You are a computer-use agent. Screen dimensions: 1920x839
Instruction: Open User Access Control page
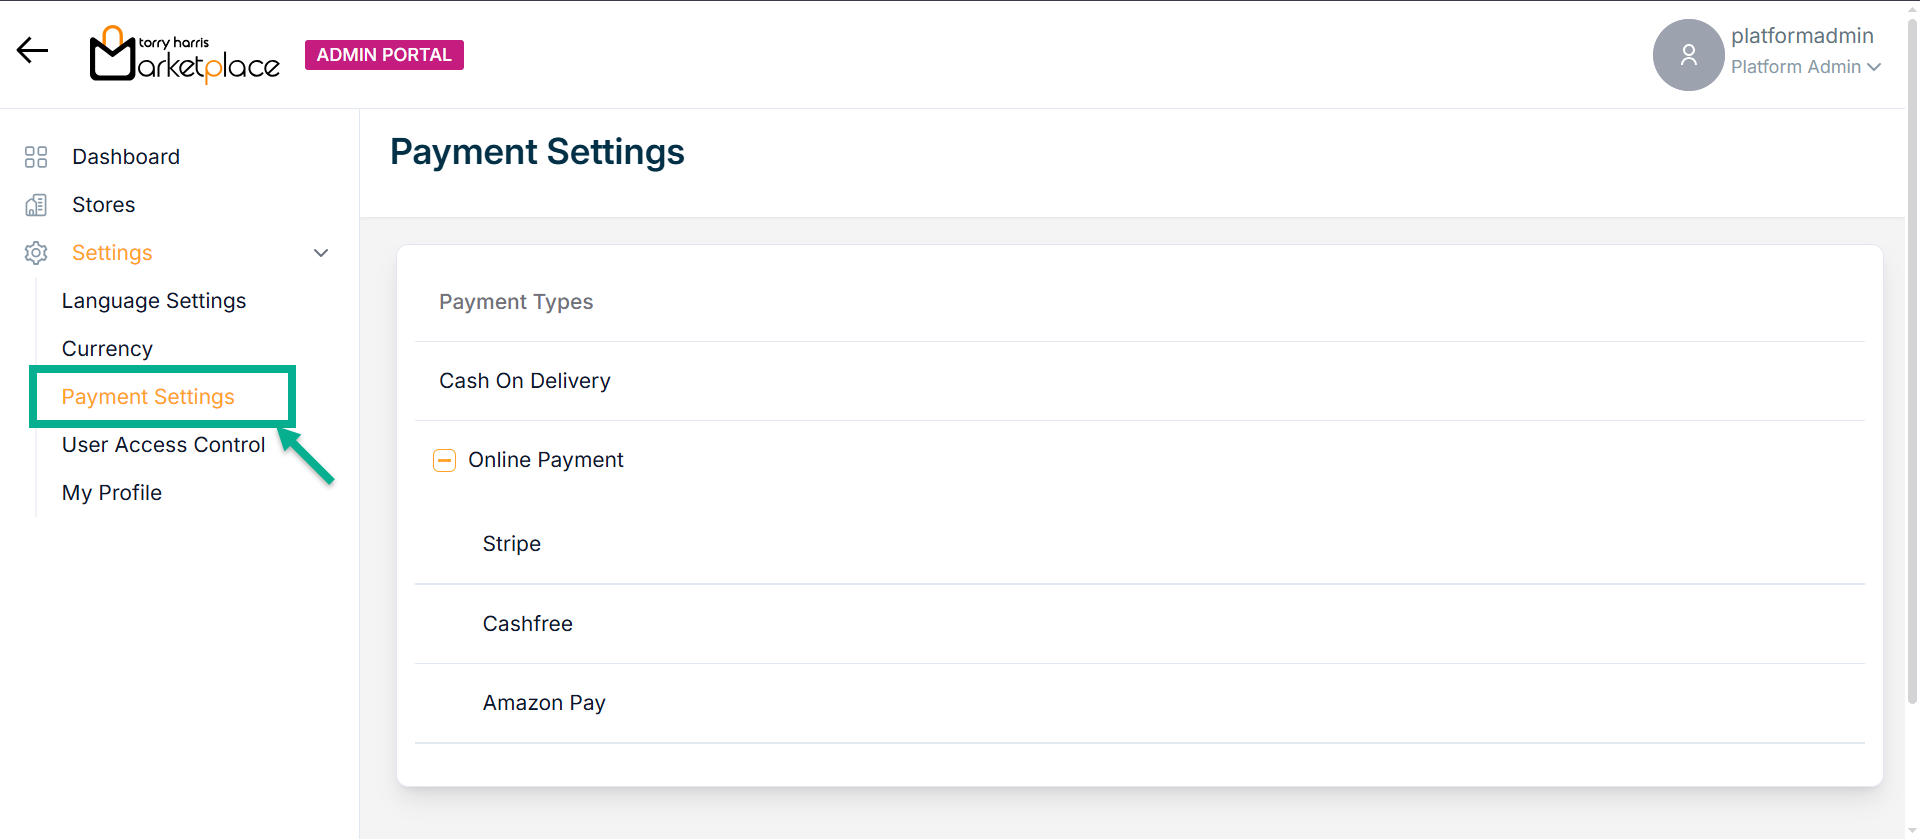(164, 445)
